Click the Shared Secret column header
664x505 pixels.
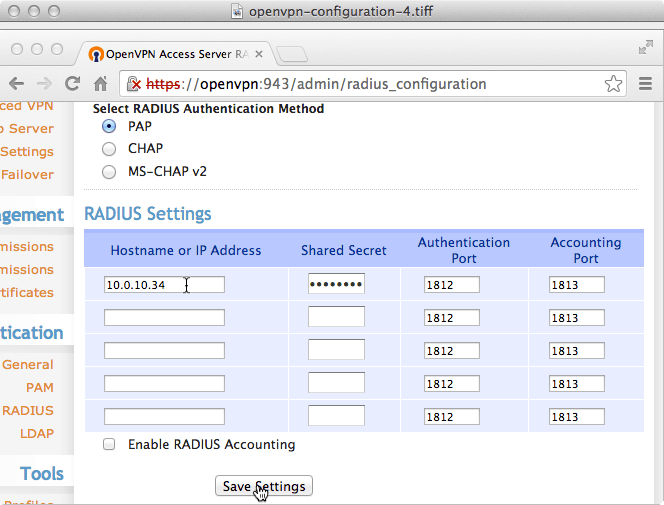(344, 250)
